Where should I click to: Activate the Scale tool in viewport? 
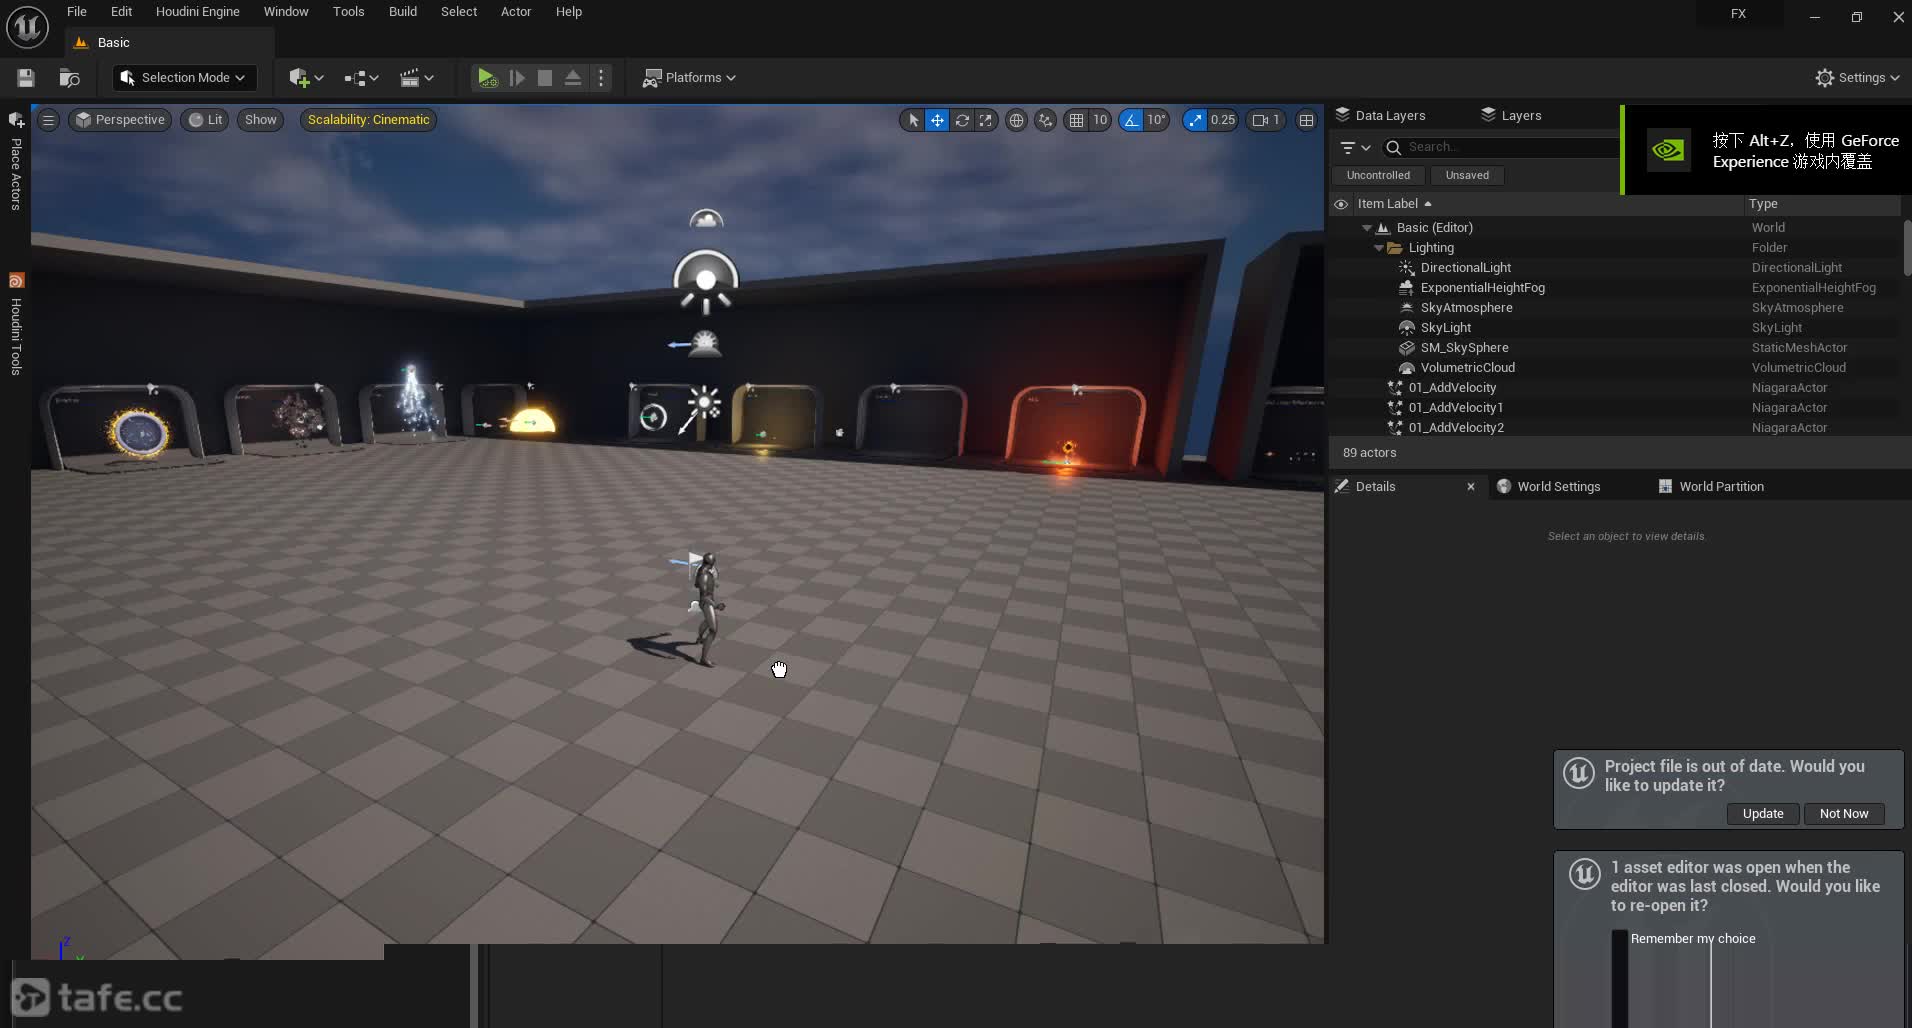pyautogui.click(x=986, y=120)
